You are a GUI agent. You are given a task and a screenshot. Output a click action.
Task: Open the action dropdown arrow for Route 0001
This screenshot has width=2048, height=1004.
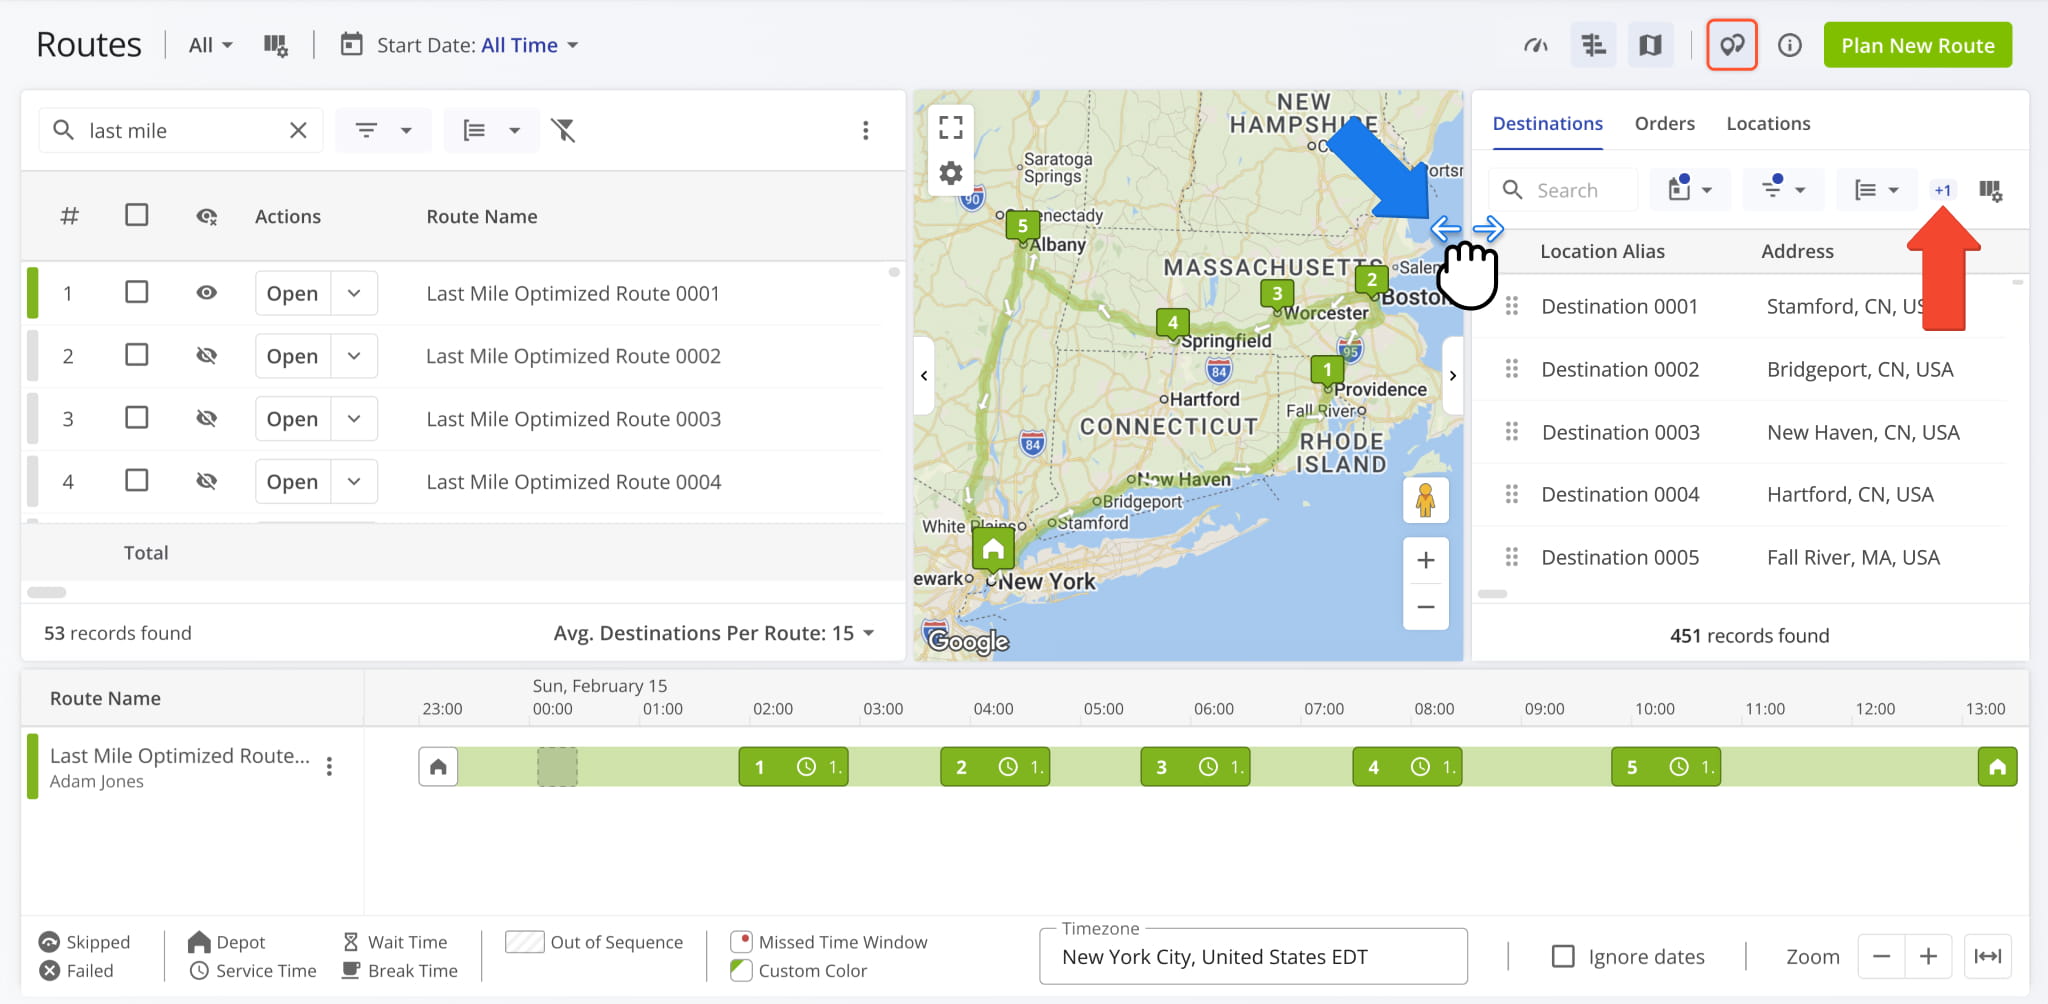pyautogui.click(x=354, y=293)
